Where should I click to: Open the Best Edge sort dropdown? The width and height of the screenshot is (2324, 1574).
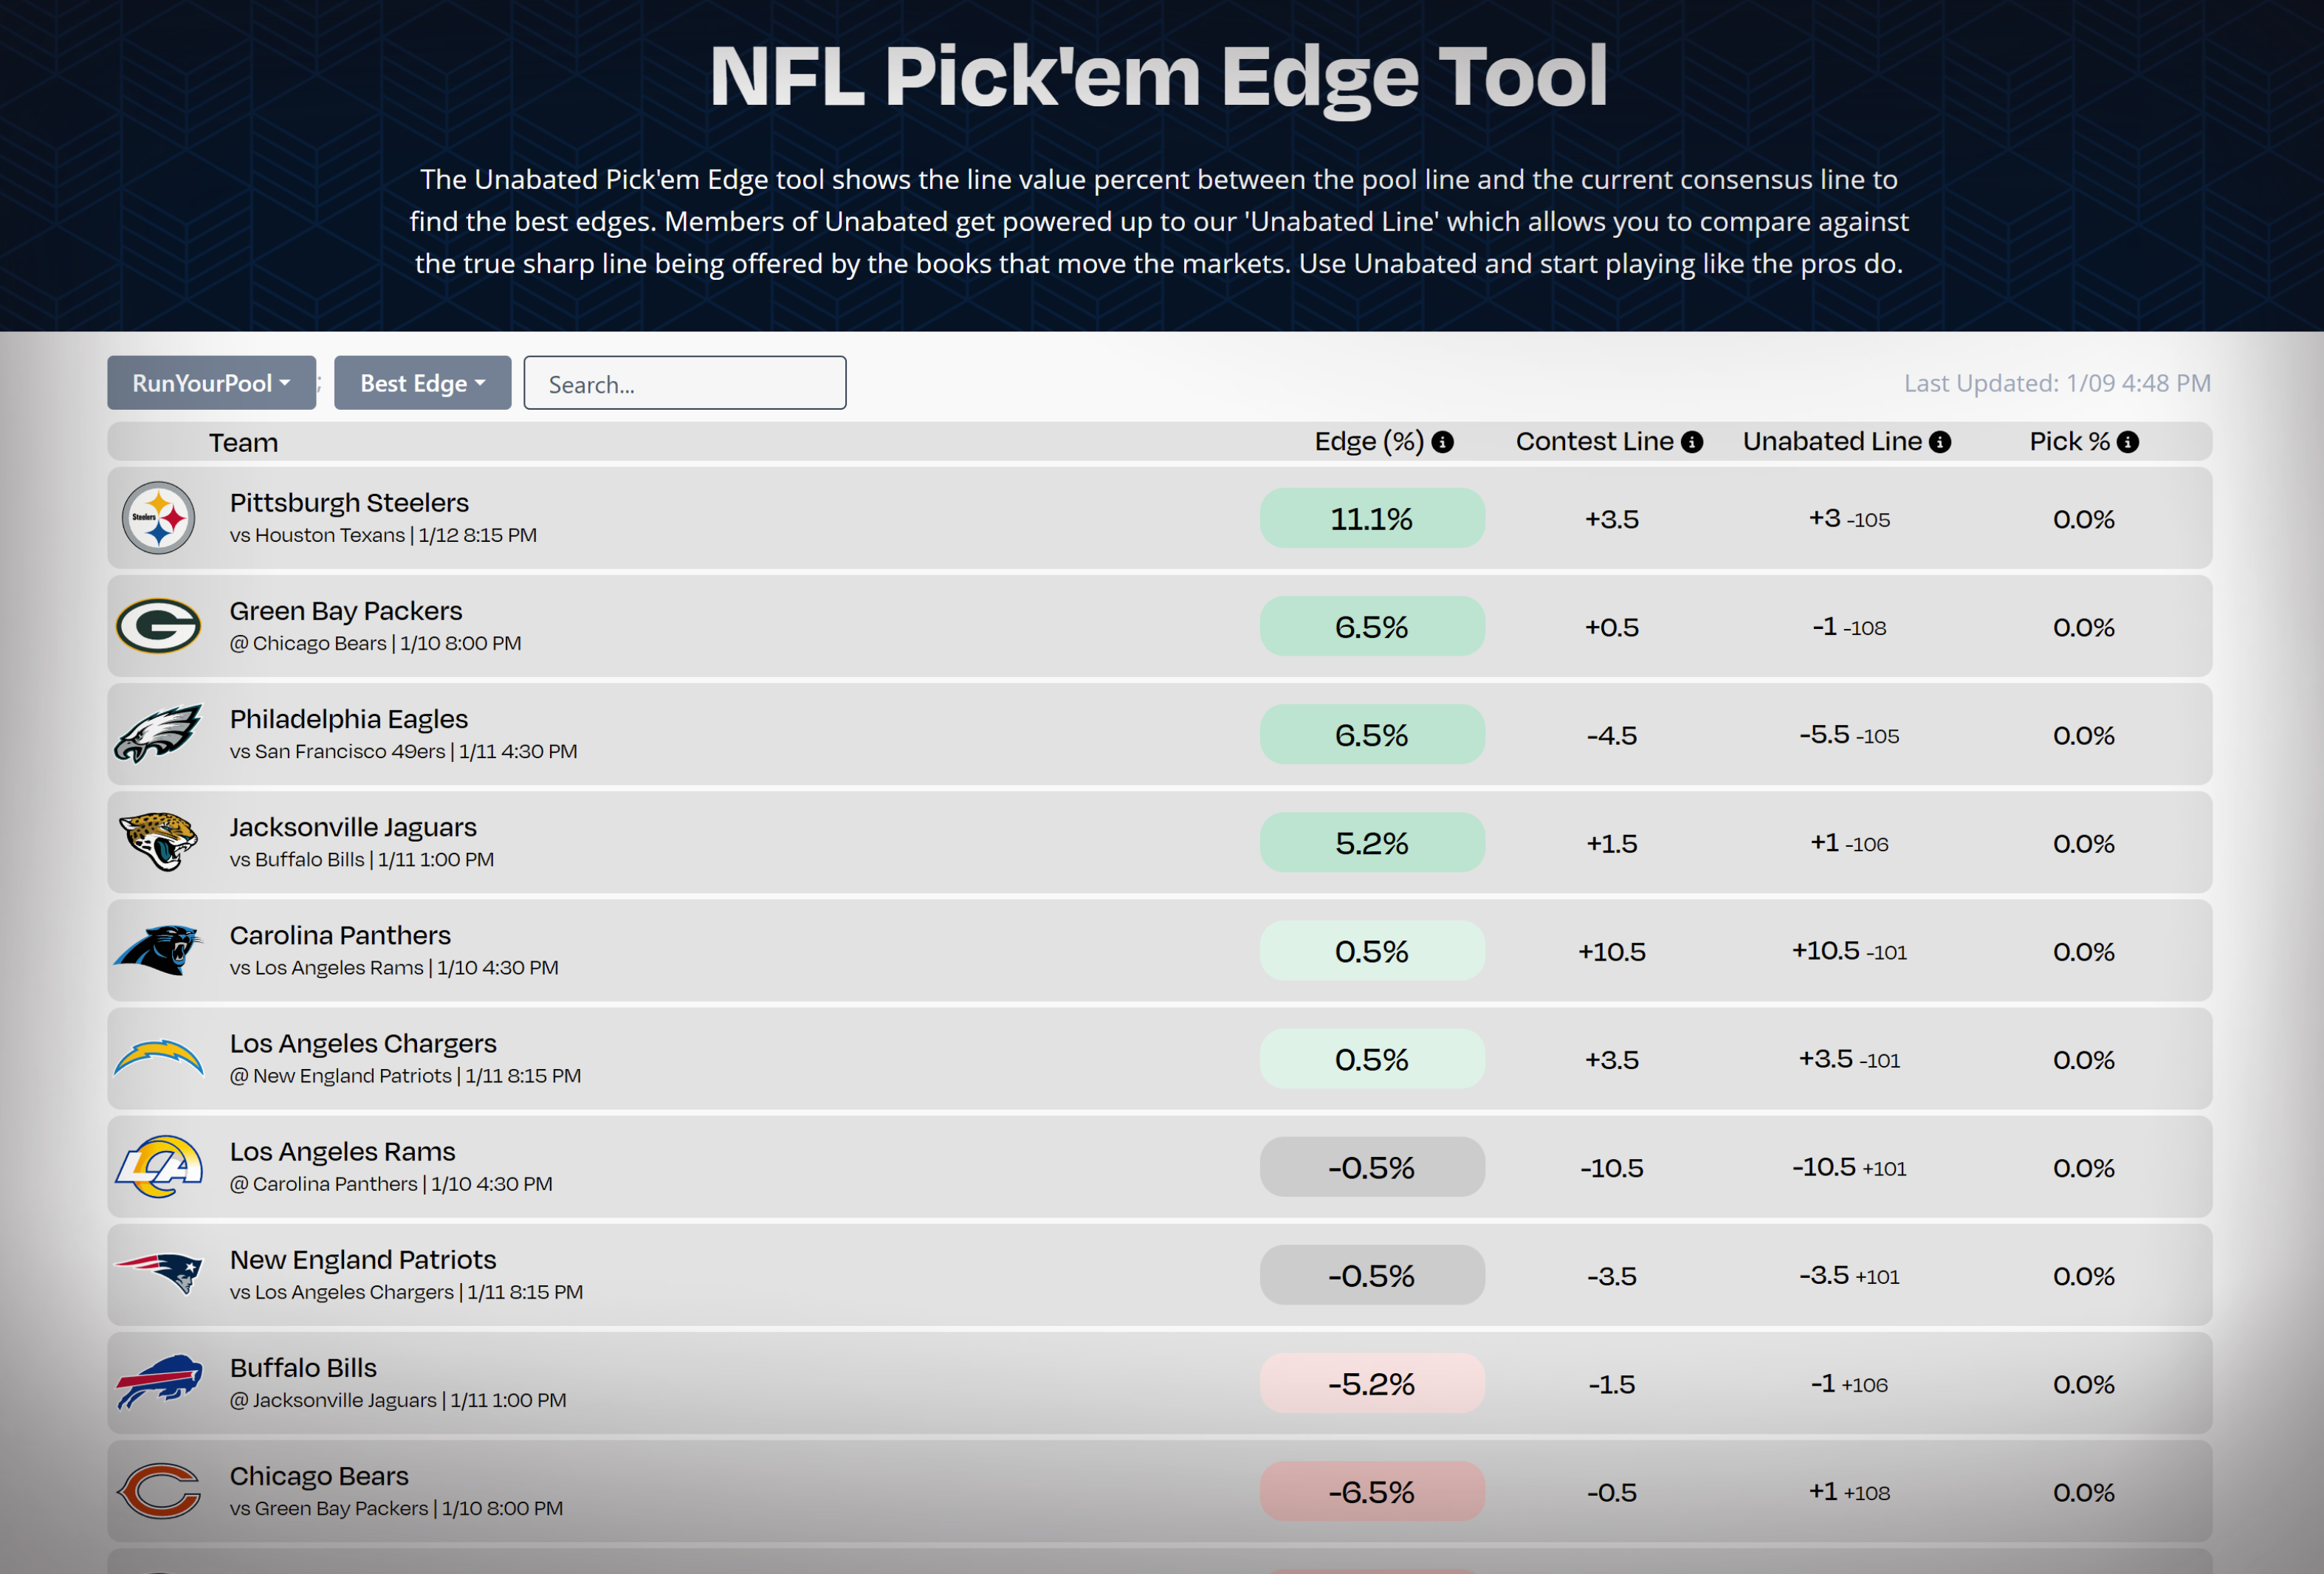(422, 383)
